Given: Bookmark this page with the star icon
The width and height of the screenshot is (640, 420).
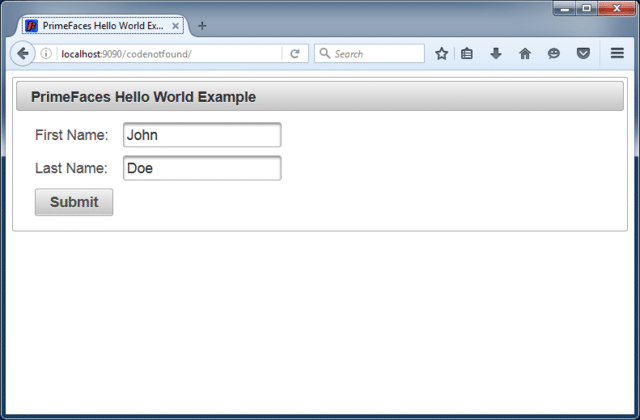Looking at the screenshot, I should click(441, 53).
